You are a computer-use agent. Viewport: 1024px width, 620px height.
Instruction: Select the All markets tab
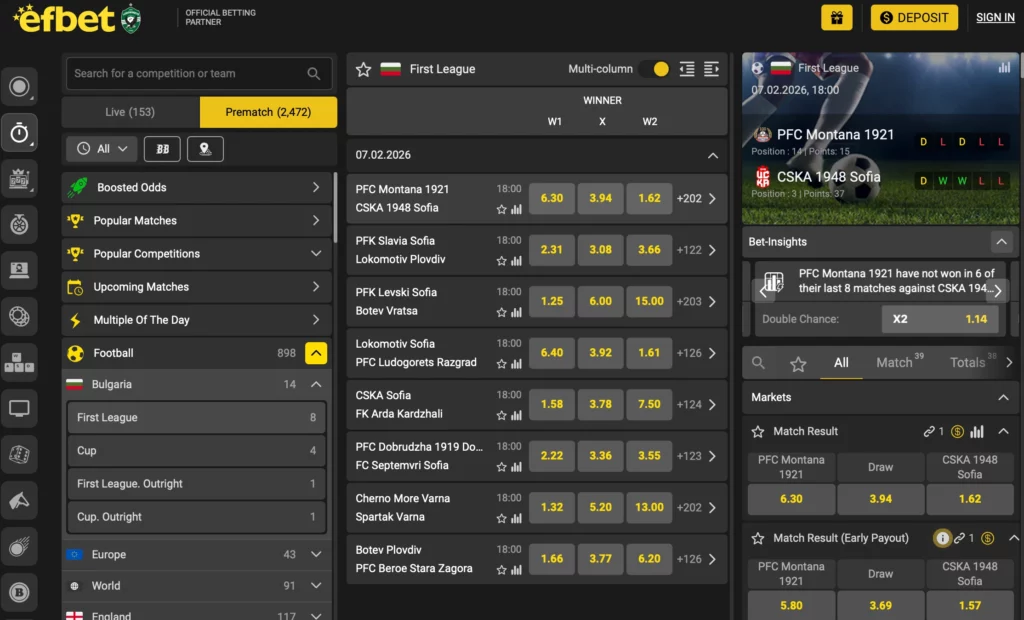841,363
